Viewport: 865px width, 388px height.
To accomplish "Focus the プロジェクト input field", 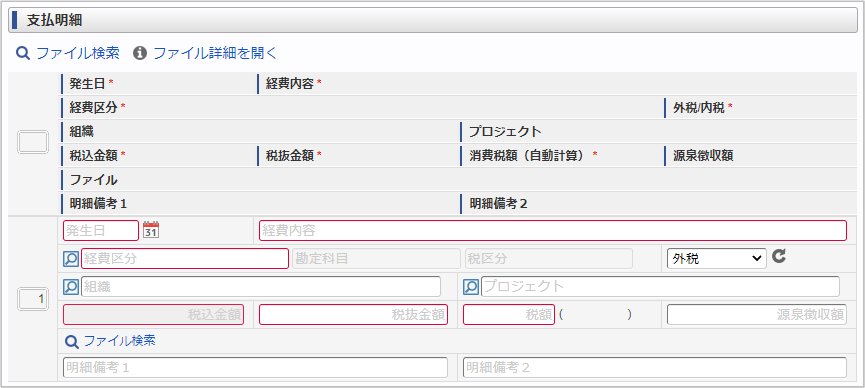I will [660, 286].
